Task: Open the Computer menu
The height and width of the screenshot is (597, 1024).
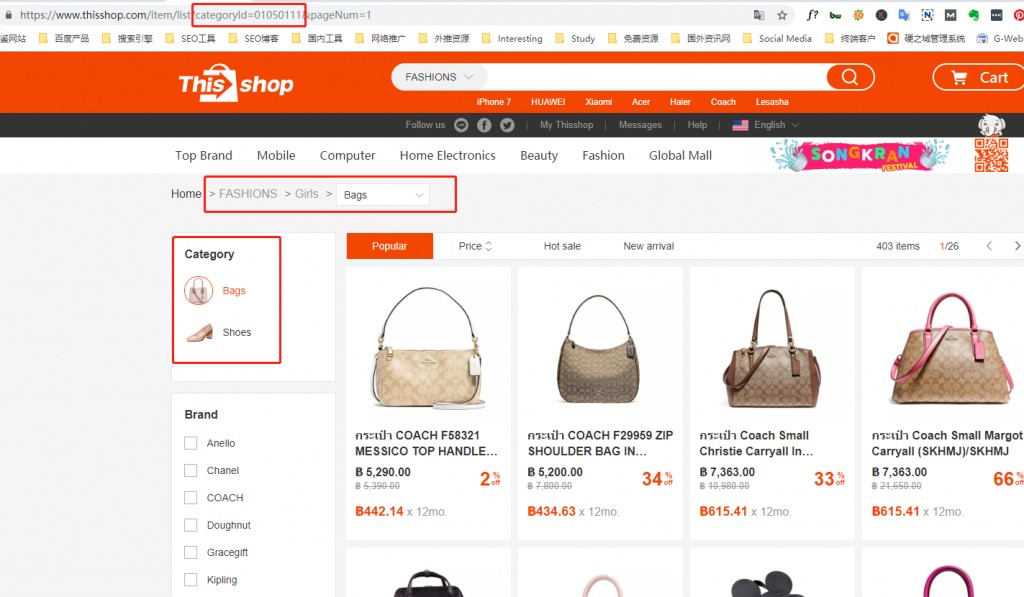Action: tap(347, 155)
